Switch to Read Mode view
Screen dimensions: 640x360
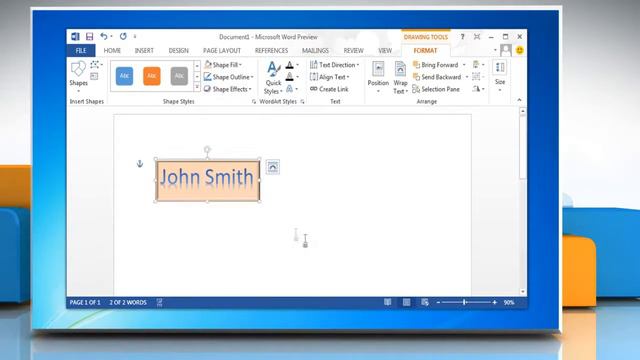click(388, 302)
